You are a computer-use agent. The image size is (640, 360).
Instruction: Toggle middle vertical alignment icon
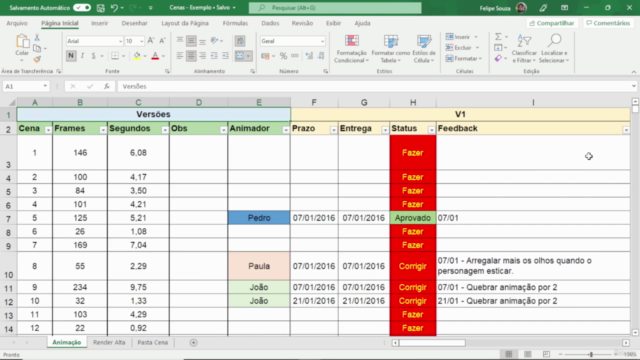coord(191,41)
